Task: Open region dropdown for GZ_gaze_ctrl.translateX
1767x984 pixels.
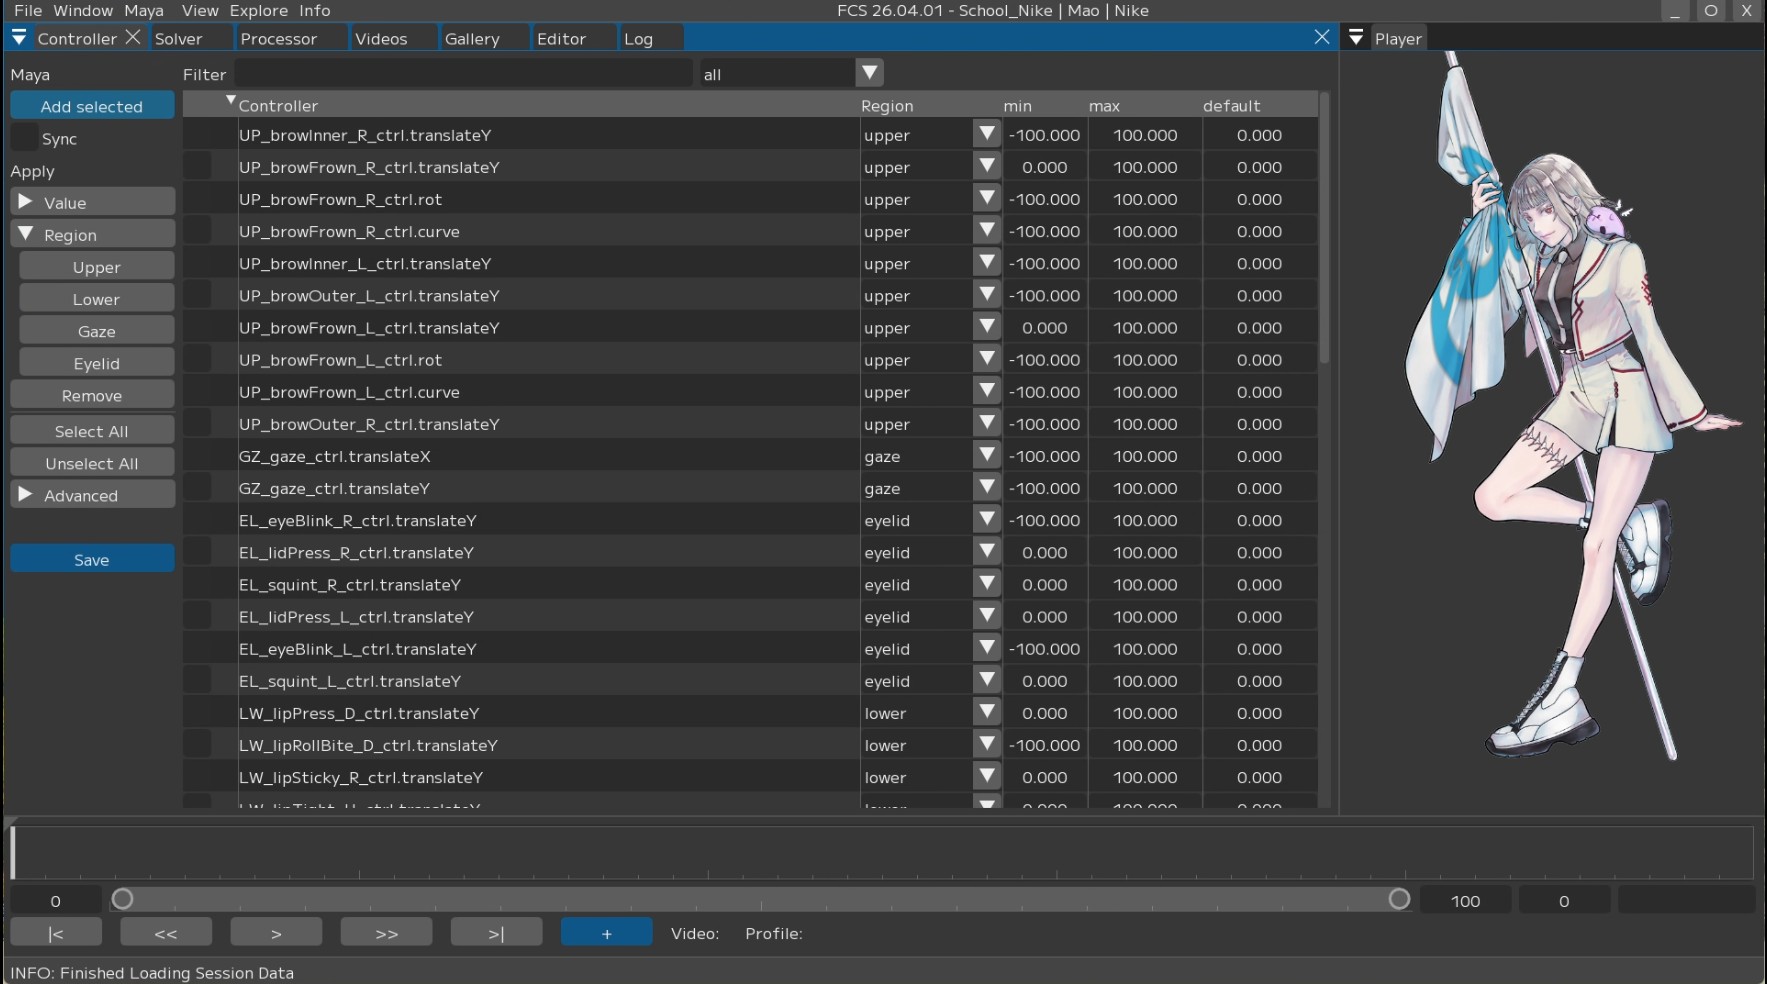Action: pyautogui.click(x=987, y=456)
